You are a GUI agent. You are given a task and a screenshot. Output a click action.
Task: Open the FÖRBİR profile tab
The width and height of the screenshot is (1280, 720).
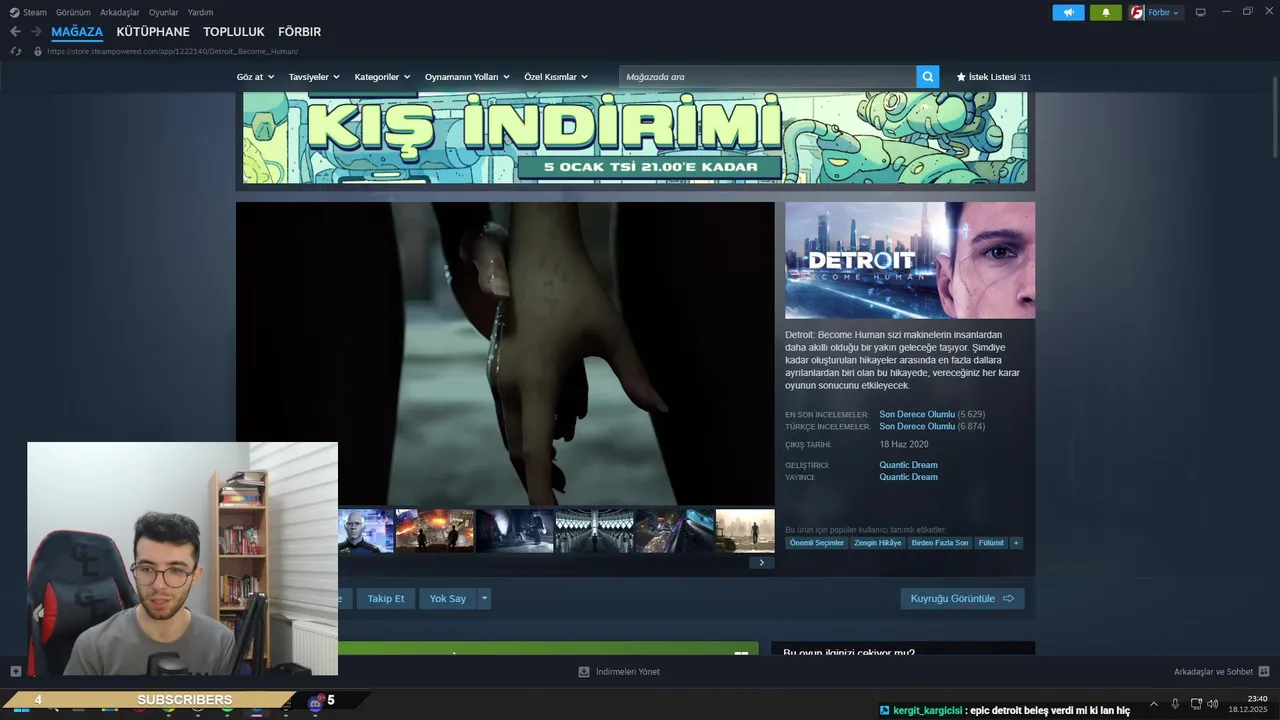coord(299,32)
